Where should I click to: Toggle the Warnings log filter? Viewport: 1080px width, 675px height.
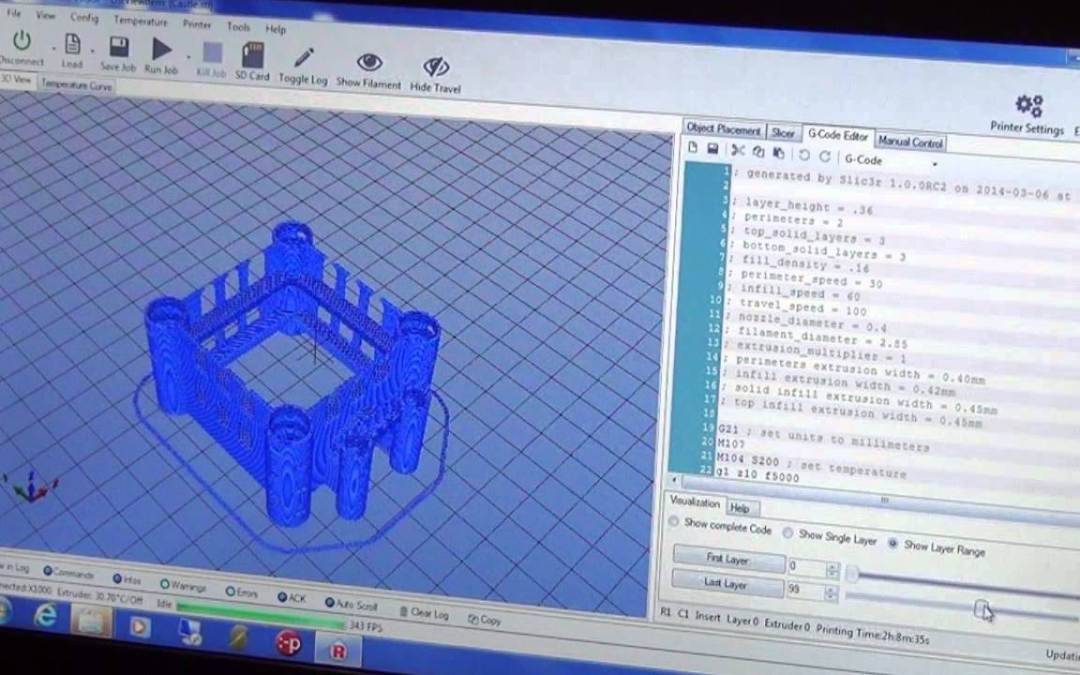tap(183, 585)
